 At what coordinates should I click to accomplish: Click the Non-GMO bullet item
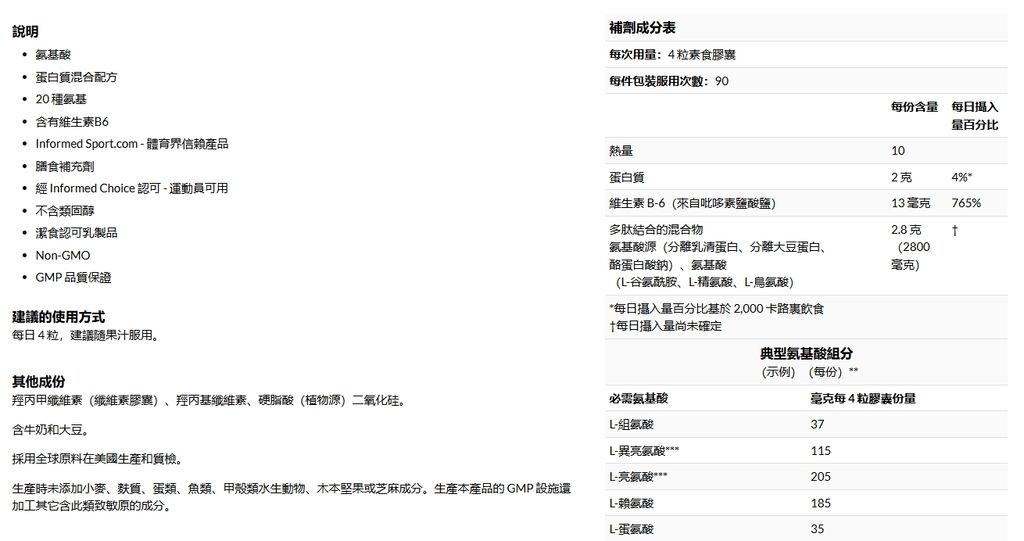[62, 255]
